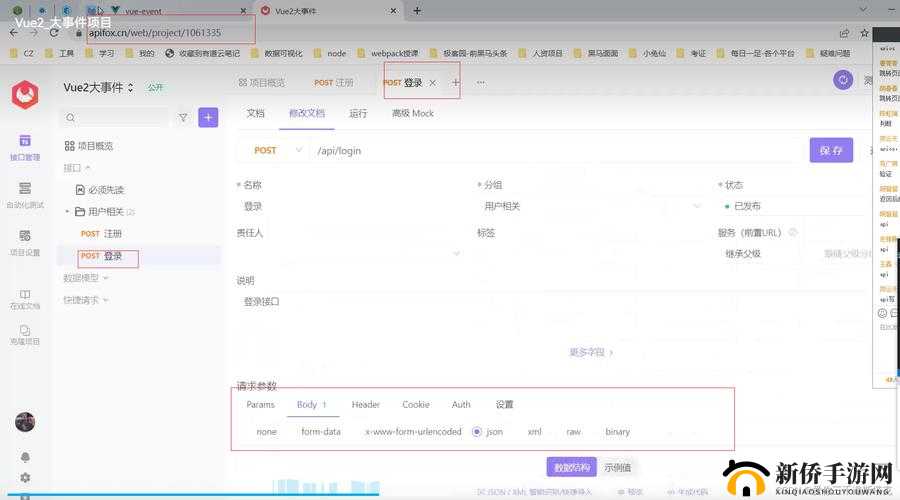
Task: Open 自动化测试 sidebar section
Action: (x=25, y=195)
